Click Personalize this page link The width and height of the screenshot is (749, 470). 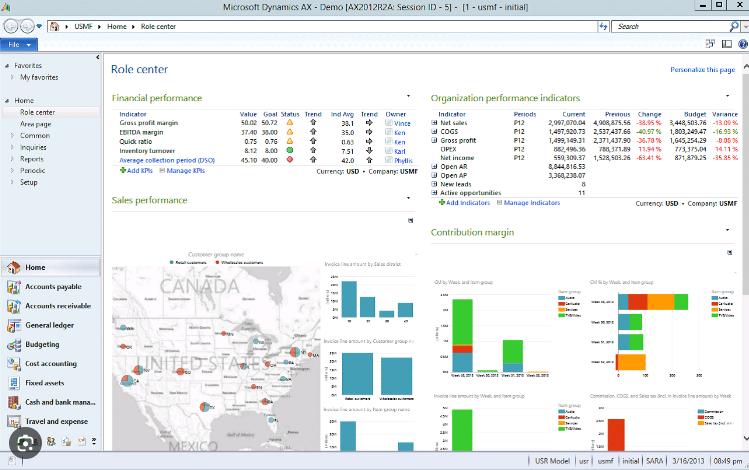(x=702, y=70)
